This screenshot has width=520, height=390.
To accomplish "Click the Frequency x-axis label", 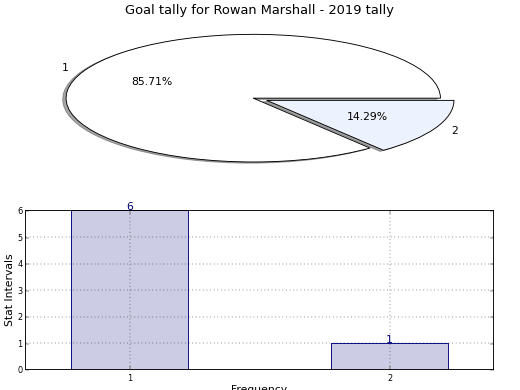I will (259, 387).
